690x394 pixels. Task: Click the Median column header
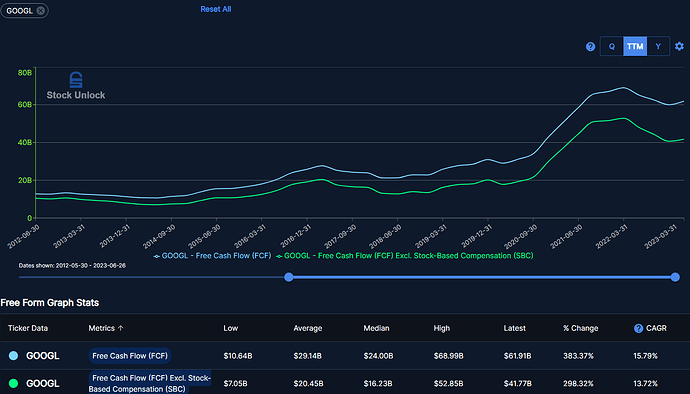376,328
